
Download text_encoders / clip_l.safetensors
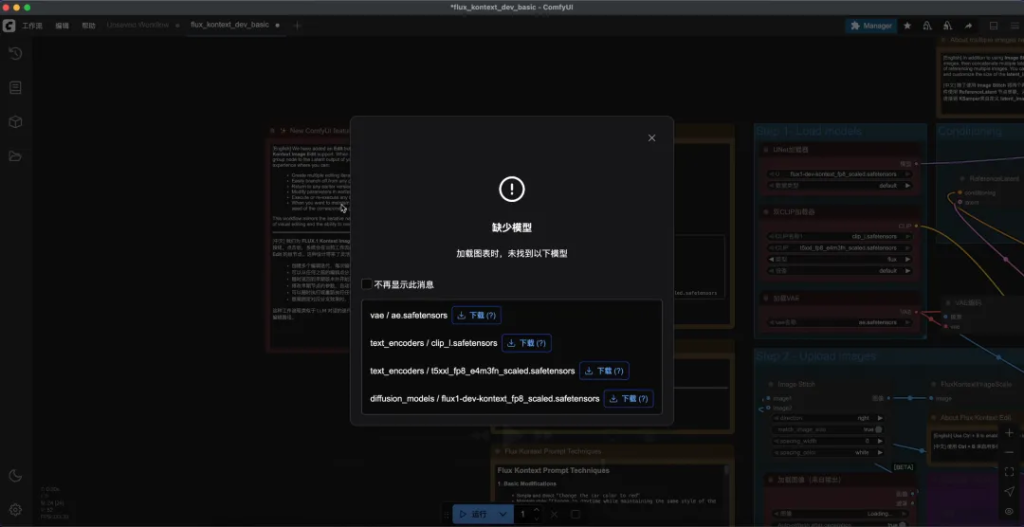pyautogui.click(x=526, y=343)
